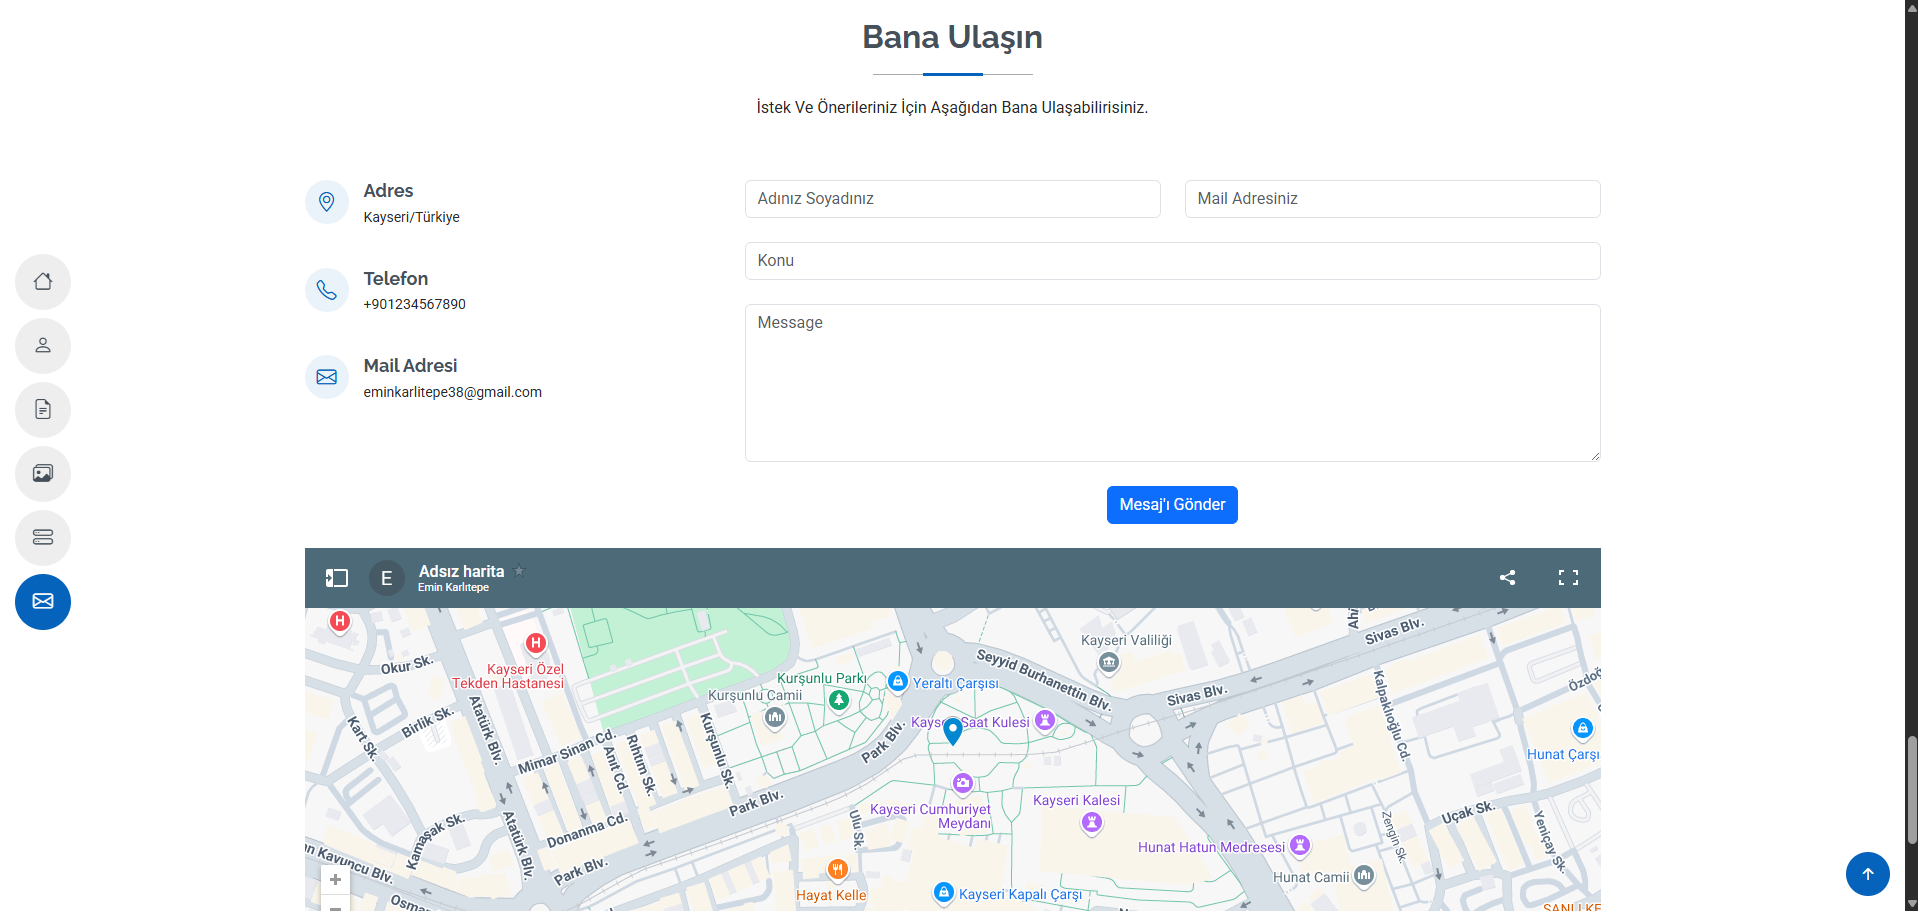The height and width of the screenshot is (911, 1918).
Task: Select the Hunat Camii marker
Action: [x=1364, y=875]
